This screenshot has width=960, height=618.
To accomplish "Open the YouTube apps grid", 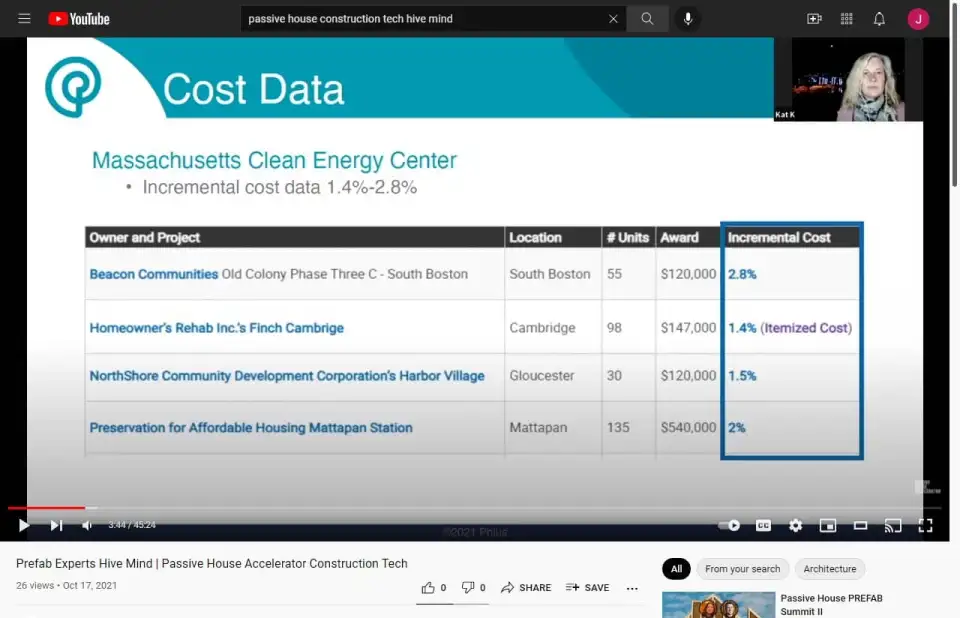I will point(847,19).
